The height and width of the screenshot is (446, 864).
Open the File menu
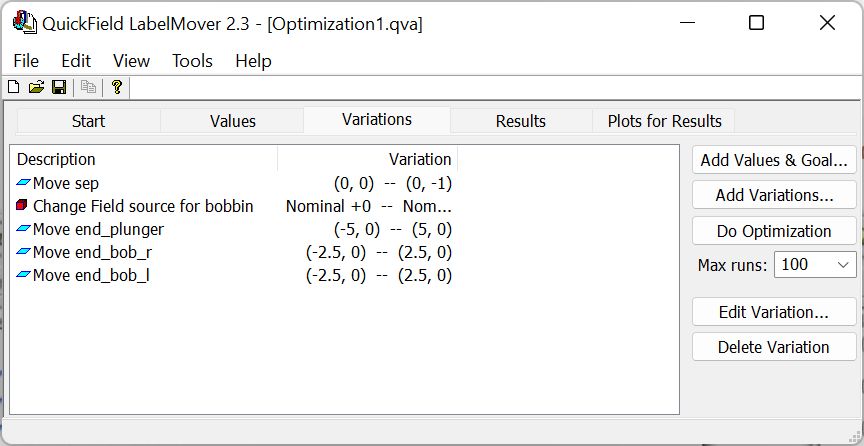(x=26, y=61)
